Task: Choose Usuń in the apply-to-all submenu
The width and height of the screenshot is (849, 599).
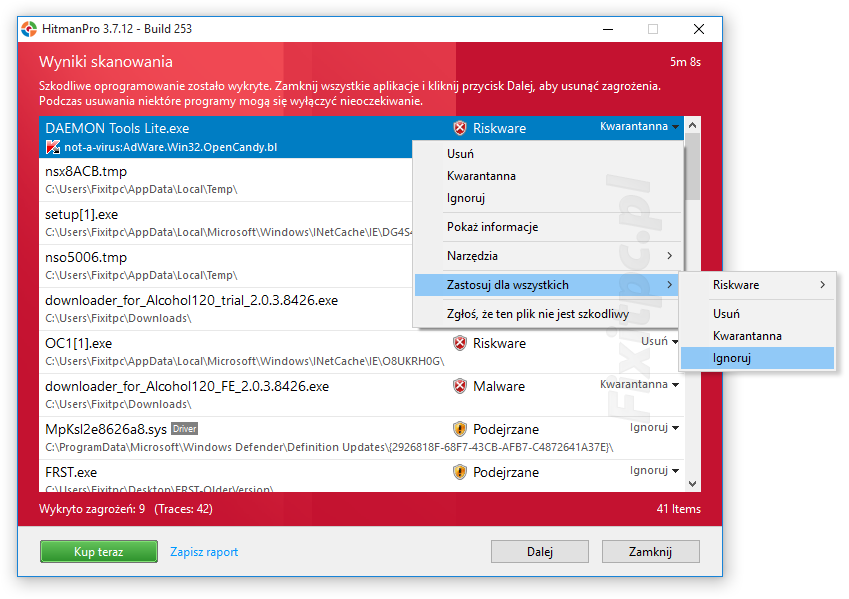Action: 757,314
